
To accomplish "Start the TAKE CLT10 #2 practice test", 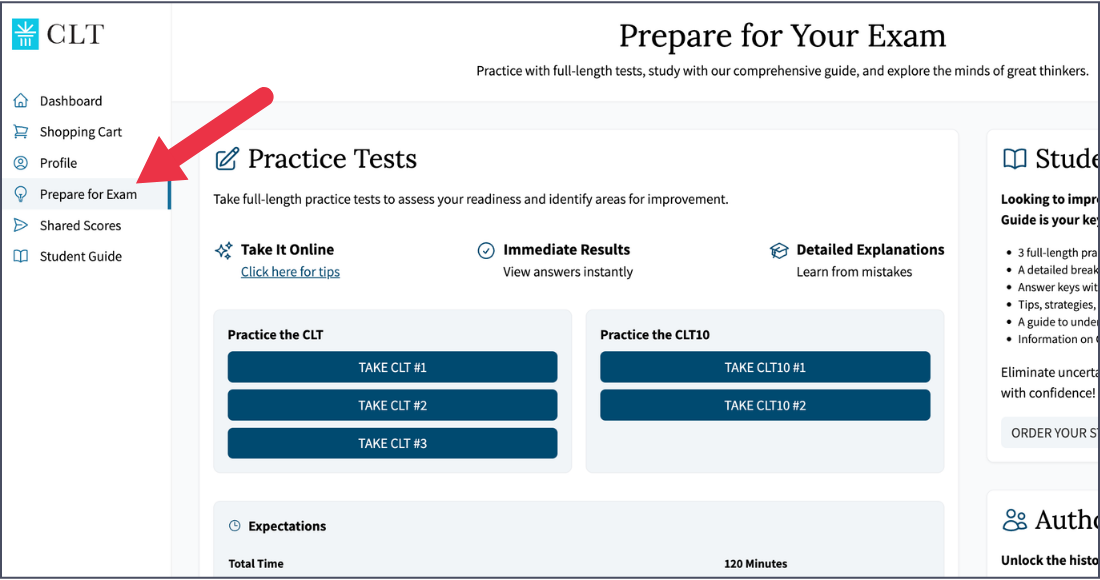I will [765, 405].
